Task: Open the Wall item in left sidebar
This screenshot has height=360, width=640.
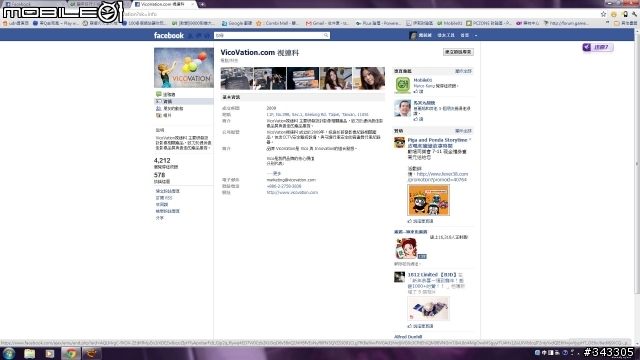Action: [169, 94]
